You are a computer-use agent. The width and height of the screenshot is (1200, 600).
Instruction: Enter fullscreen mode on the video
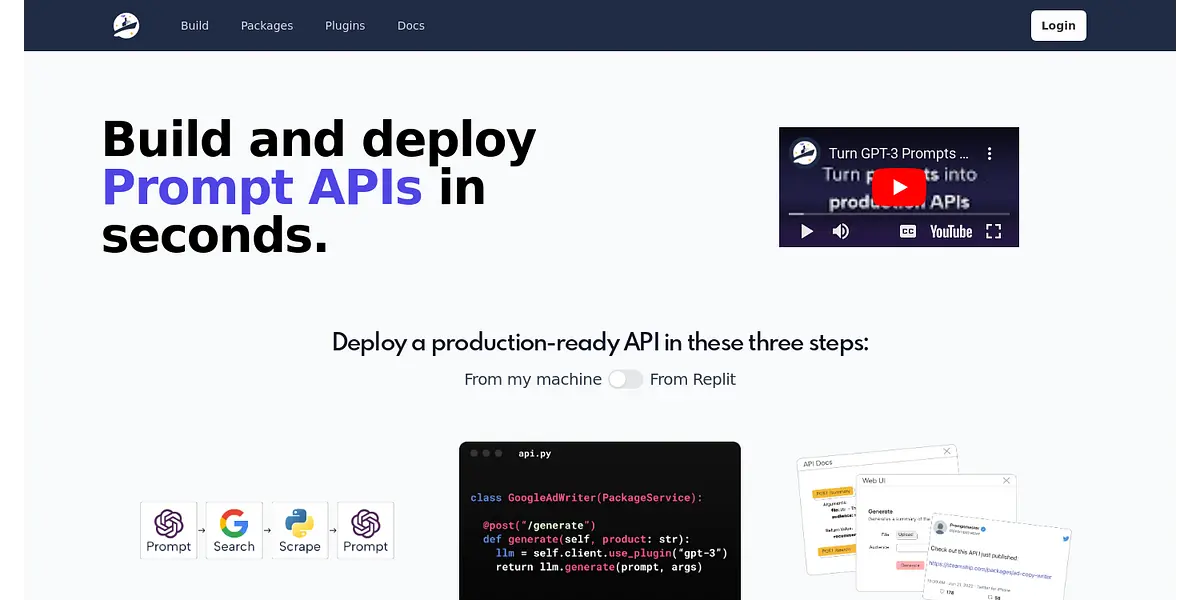pyautogui.click(x=993, y=231)
